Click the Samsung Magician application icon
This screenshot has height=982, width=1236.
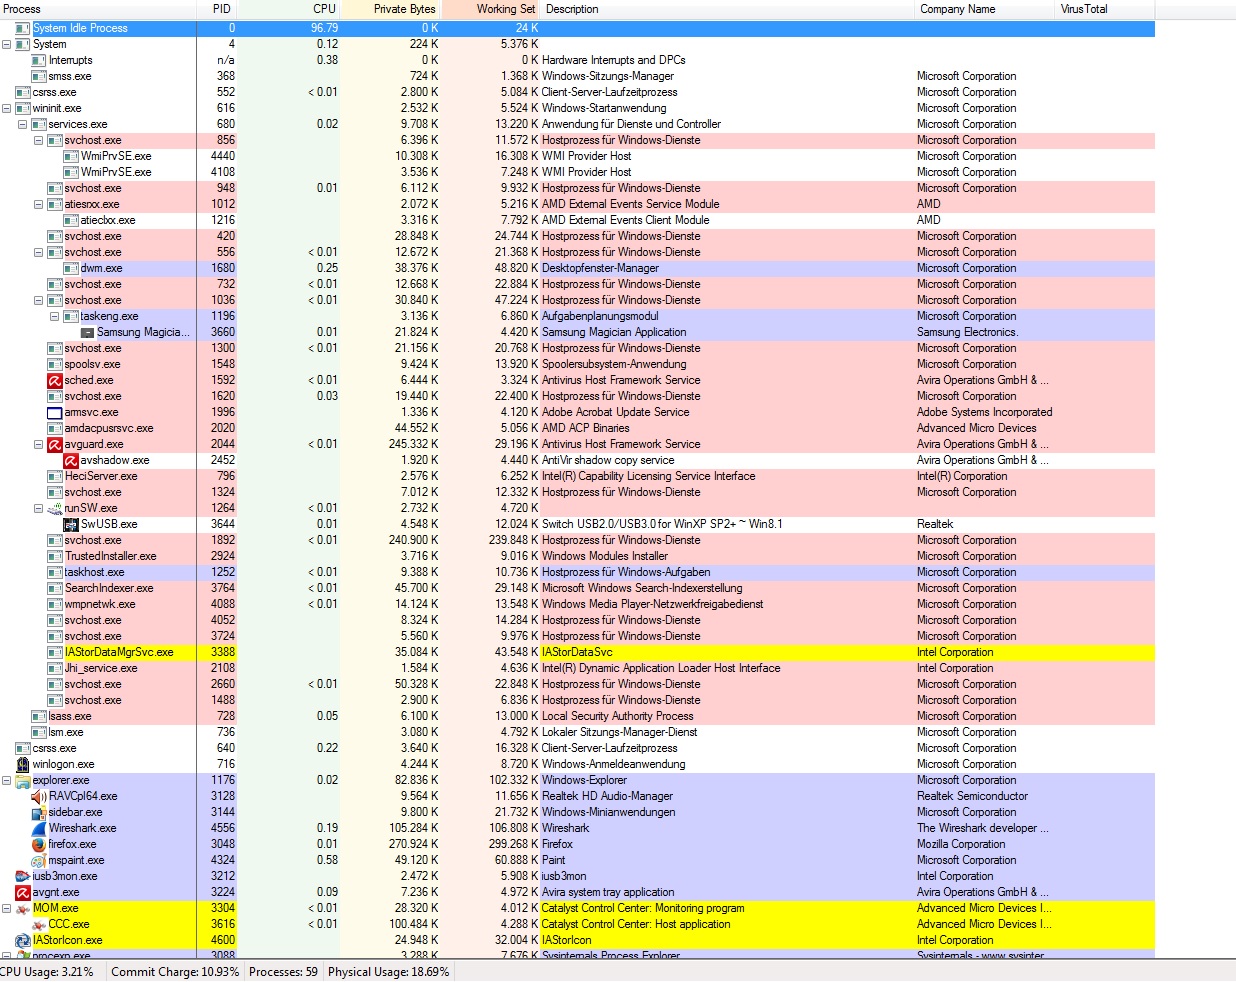(87, 332)
